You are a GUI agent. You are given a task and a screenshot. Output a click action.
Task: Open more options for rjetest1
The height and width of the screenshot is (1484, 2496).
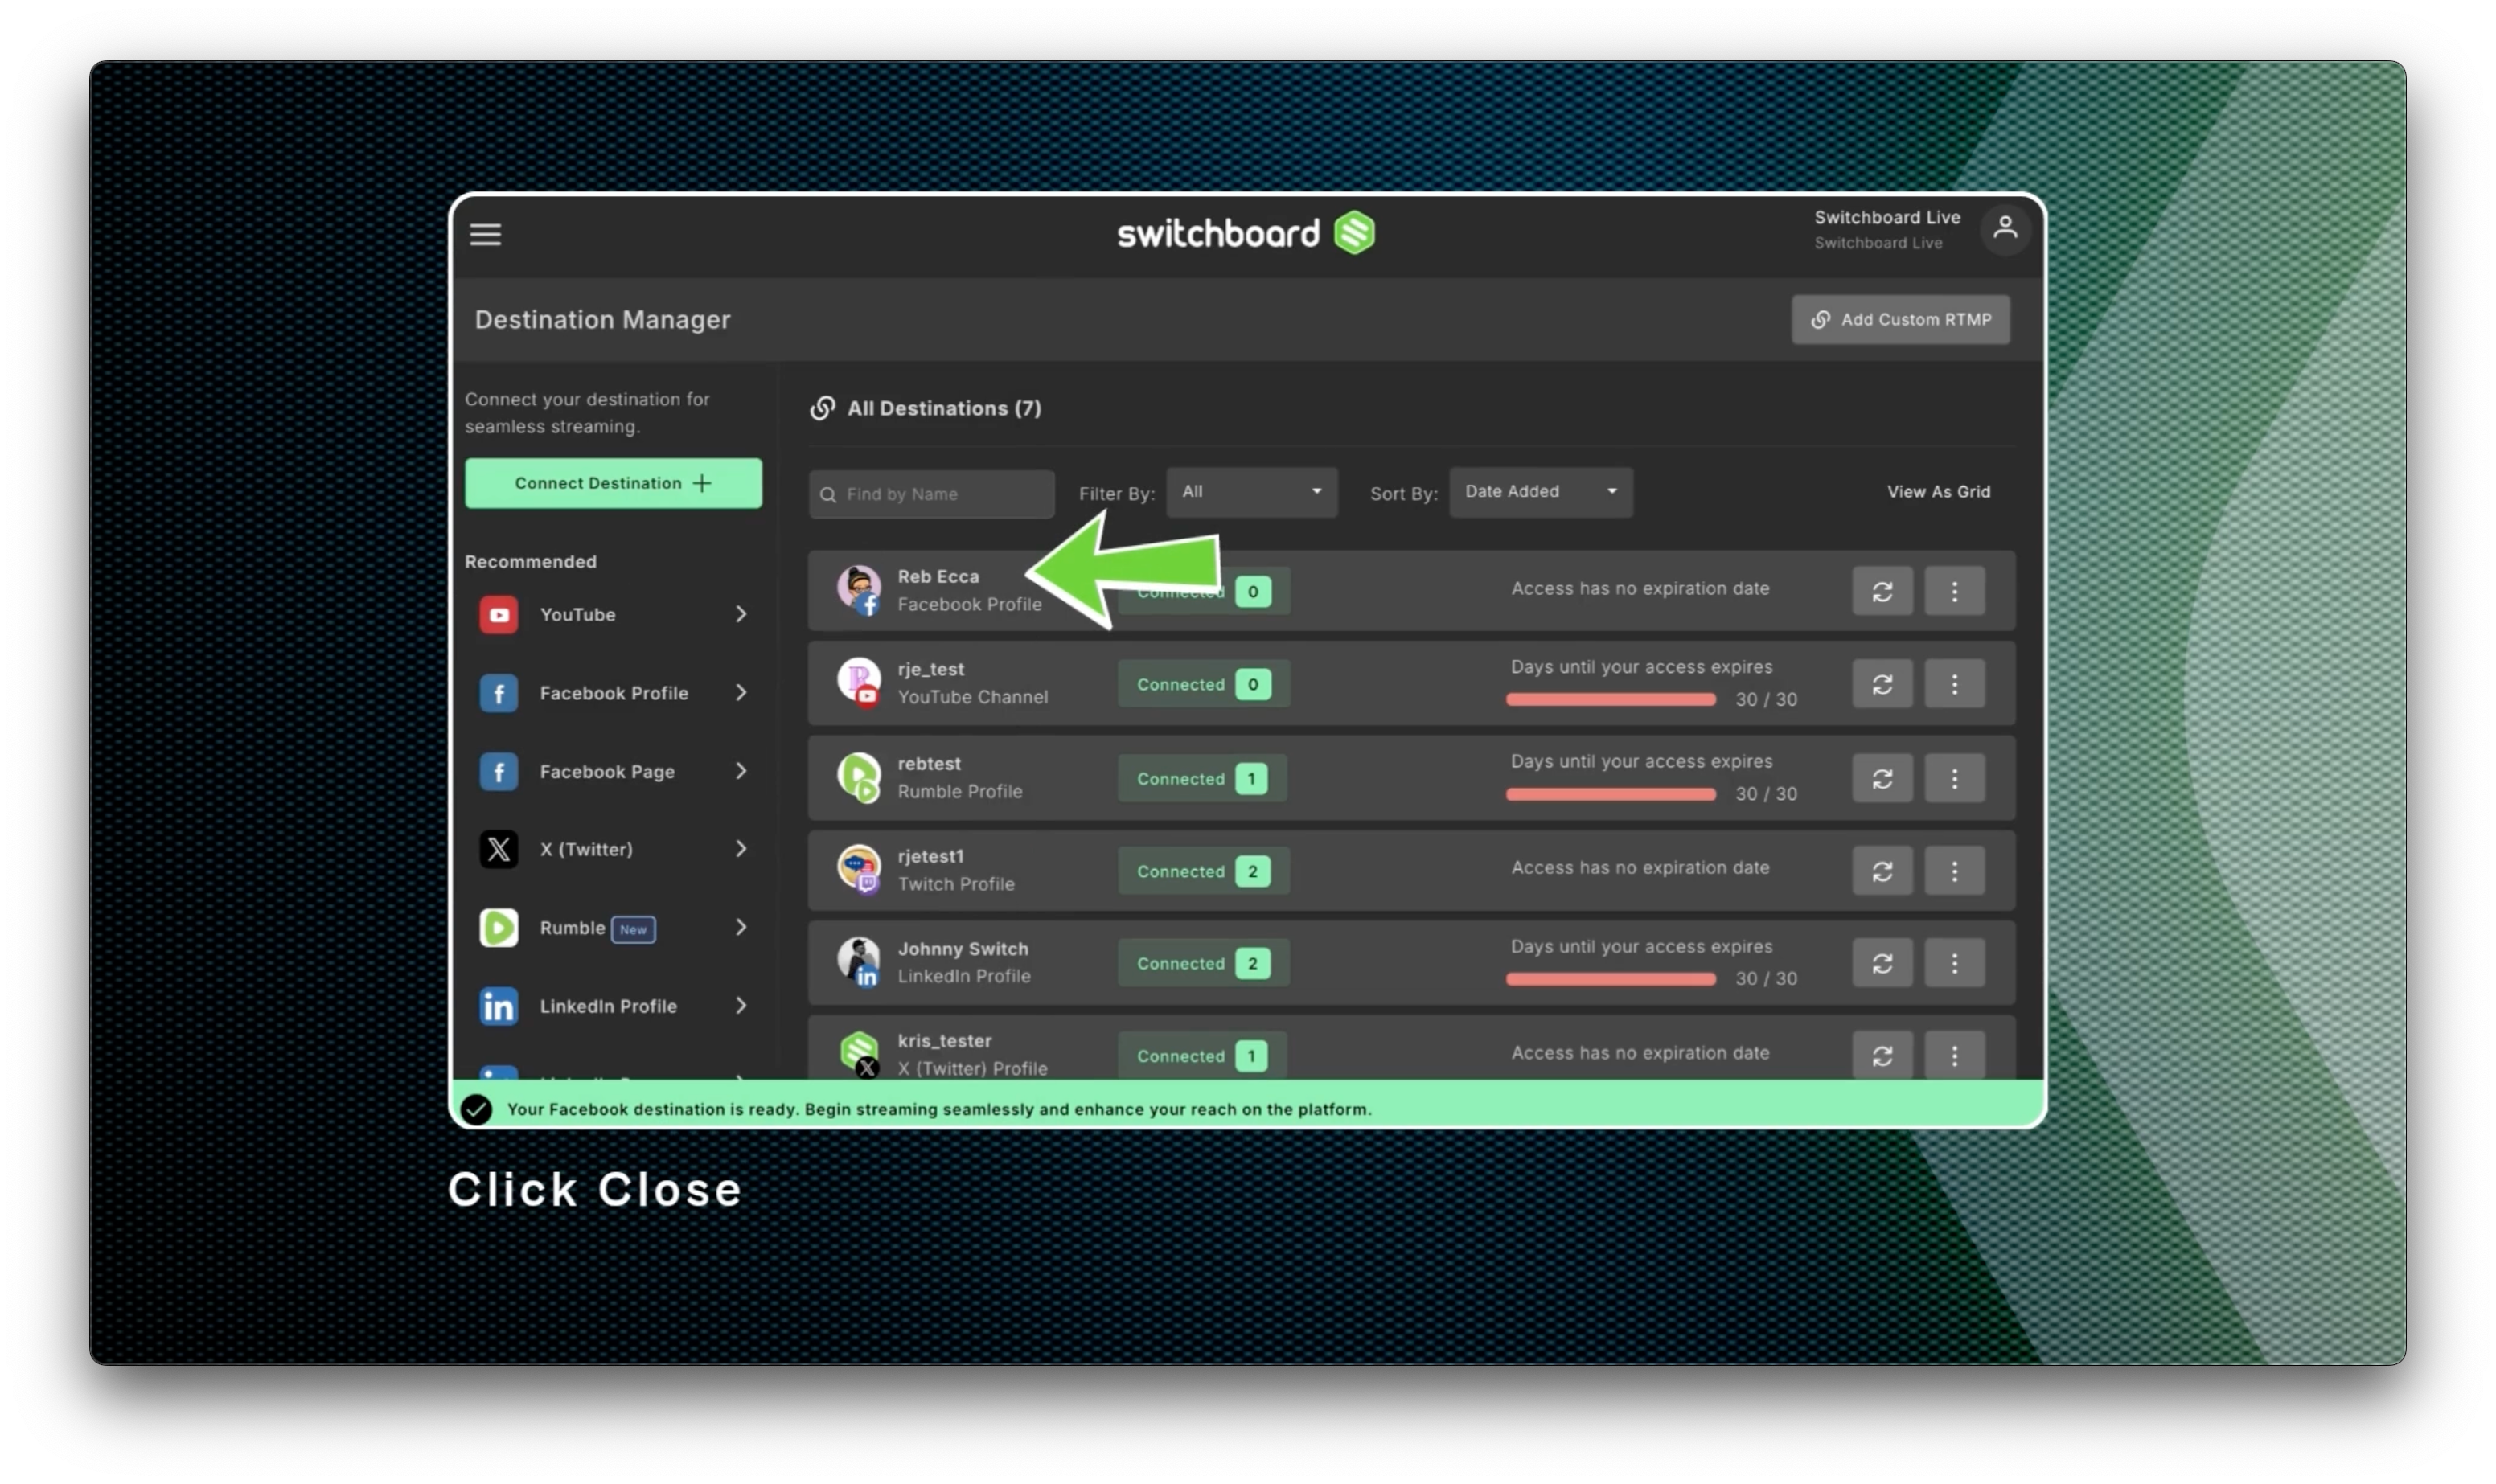1954,871
